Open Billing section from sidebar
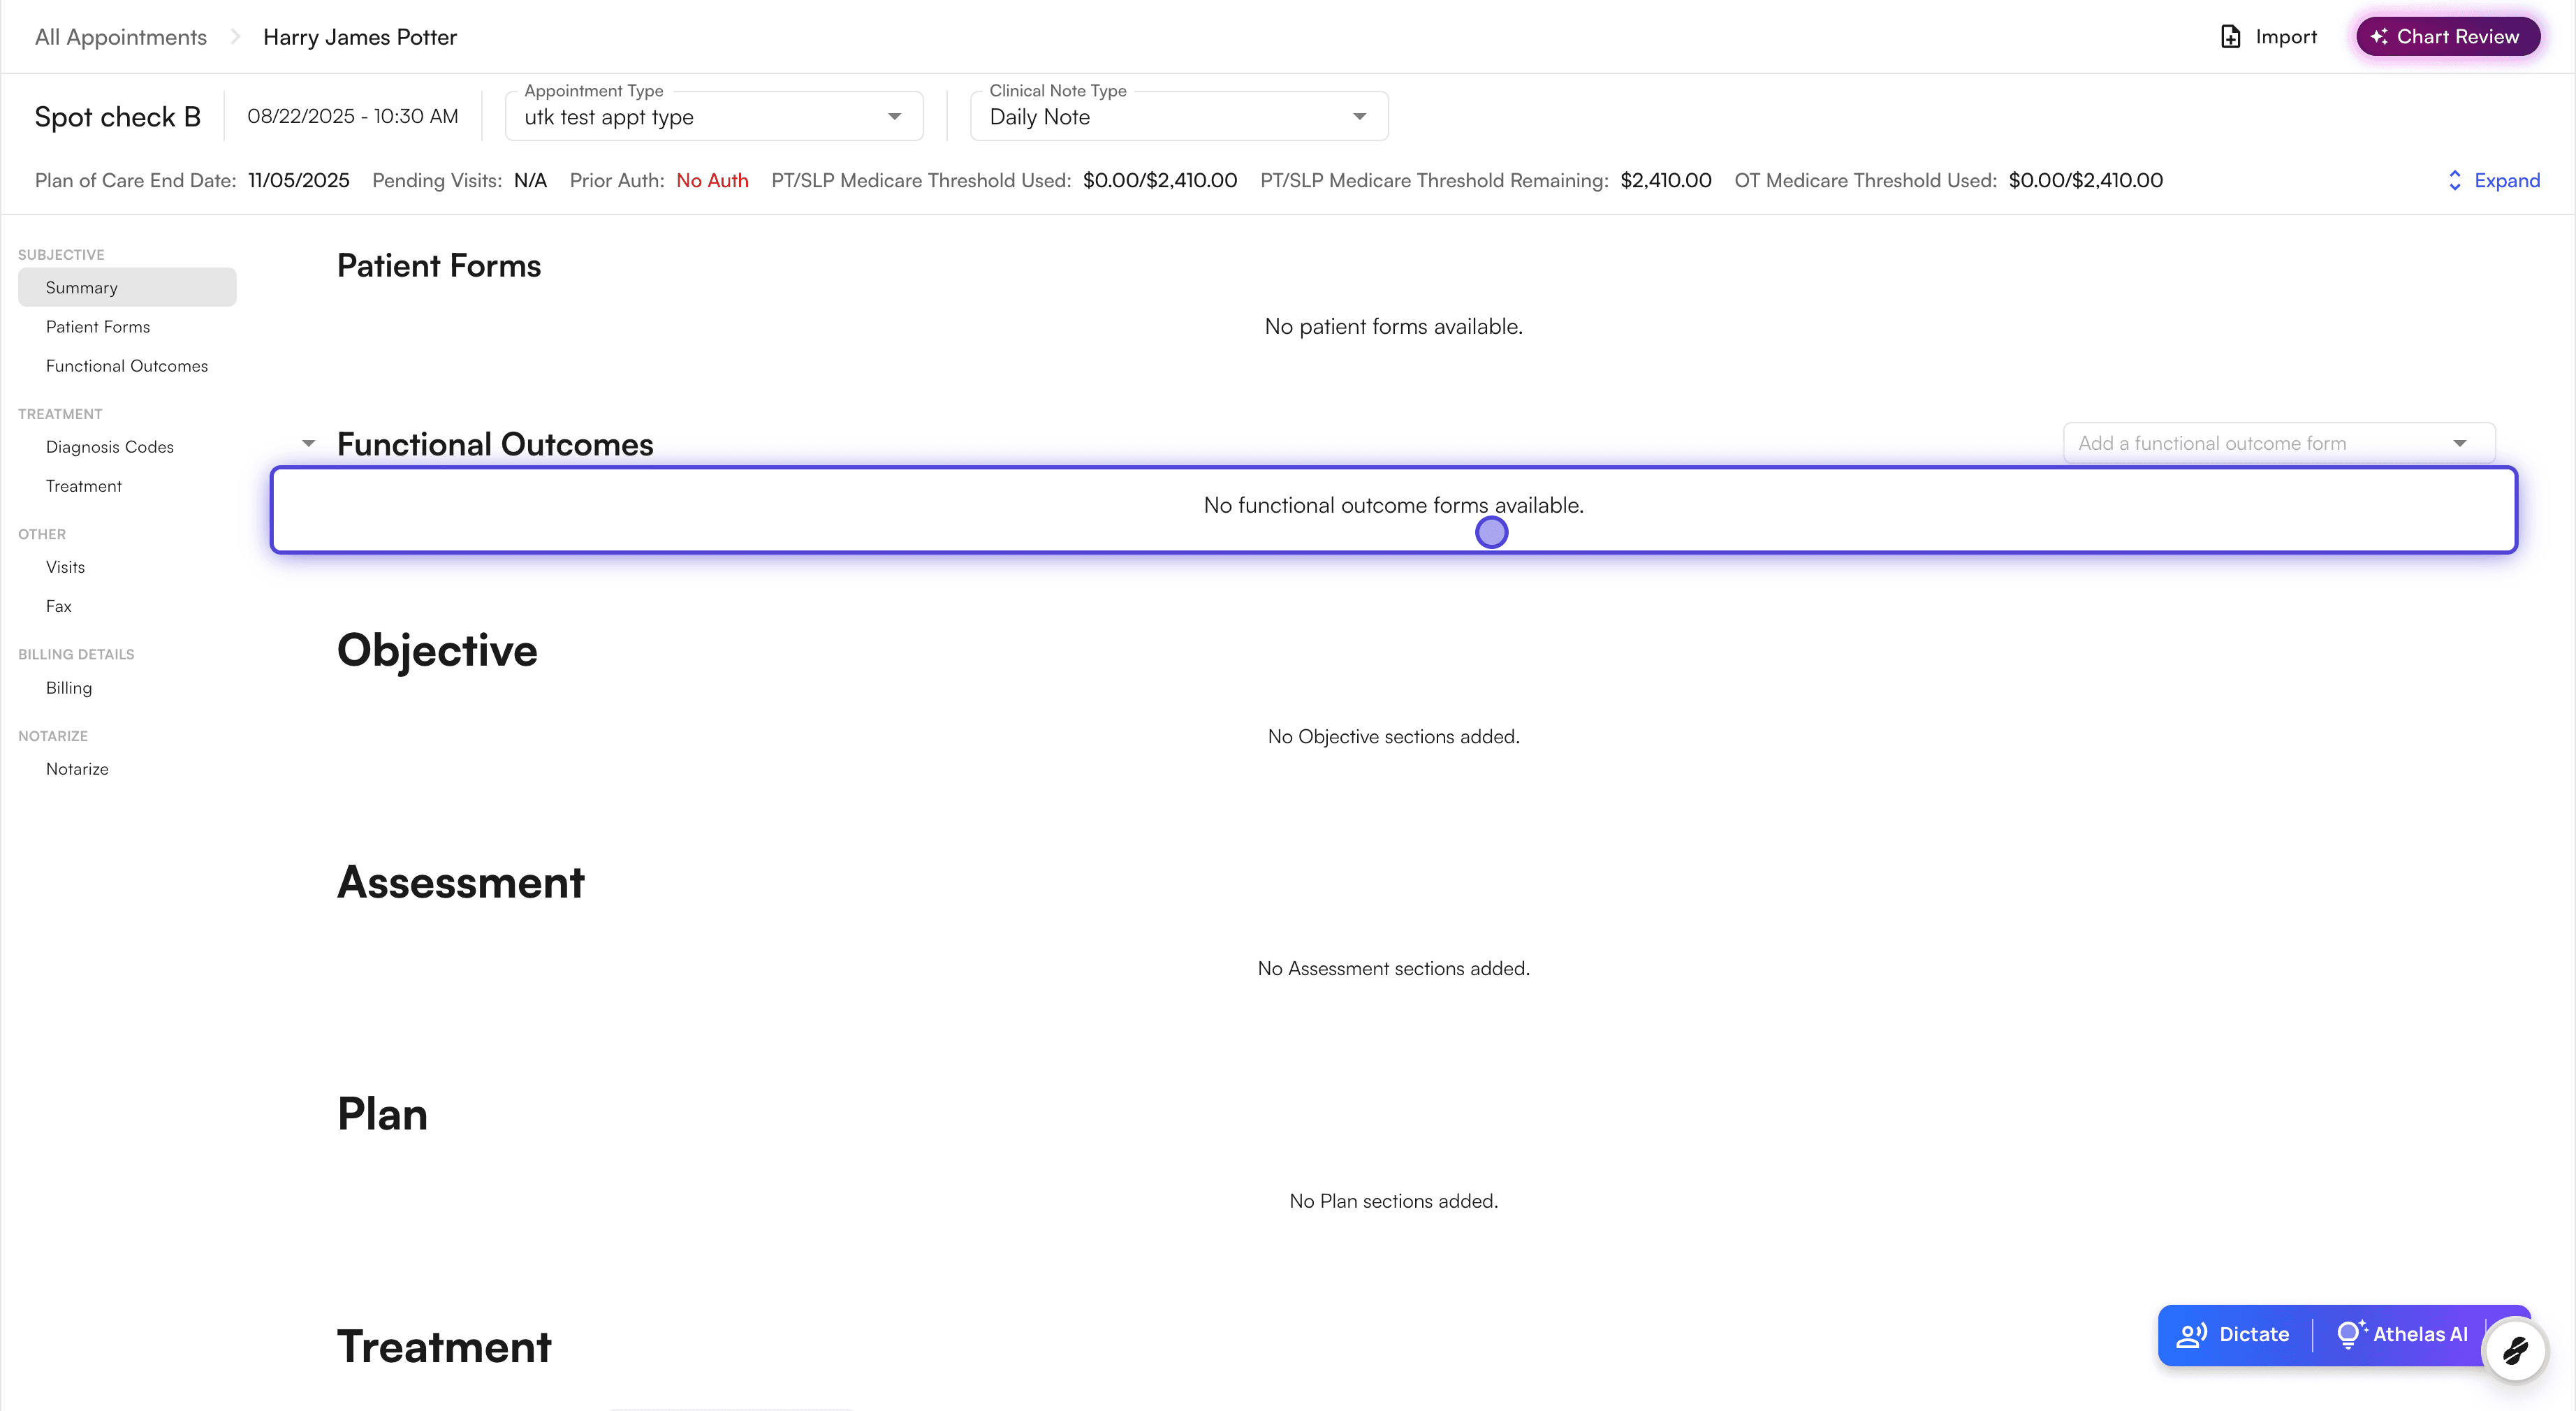Image resolution: width=2576 pixels, height=1411 pixels. [x=69, y=688]
